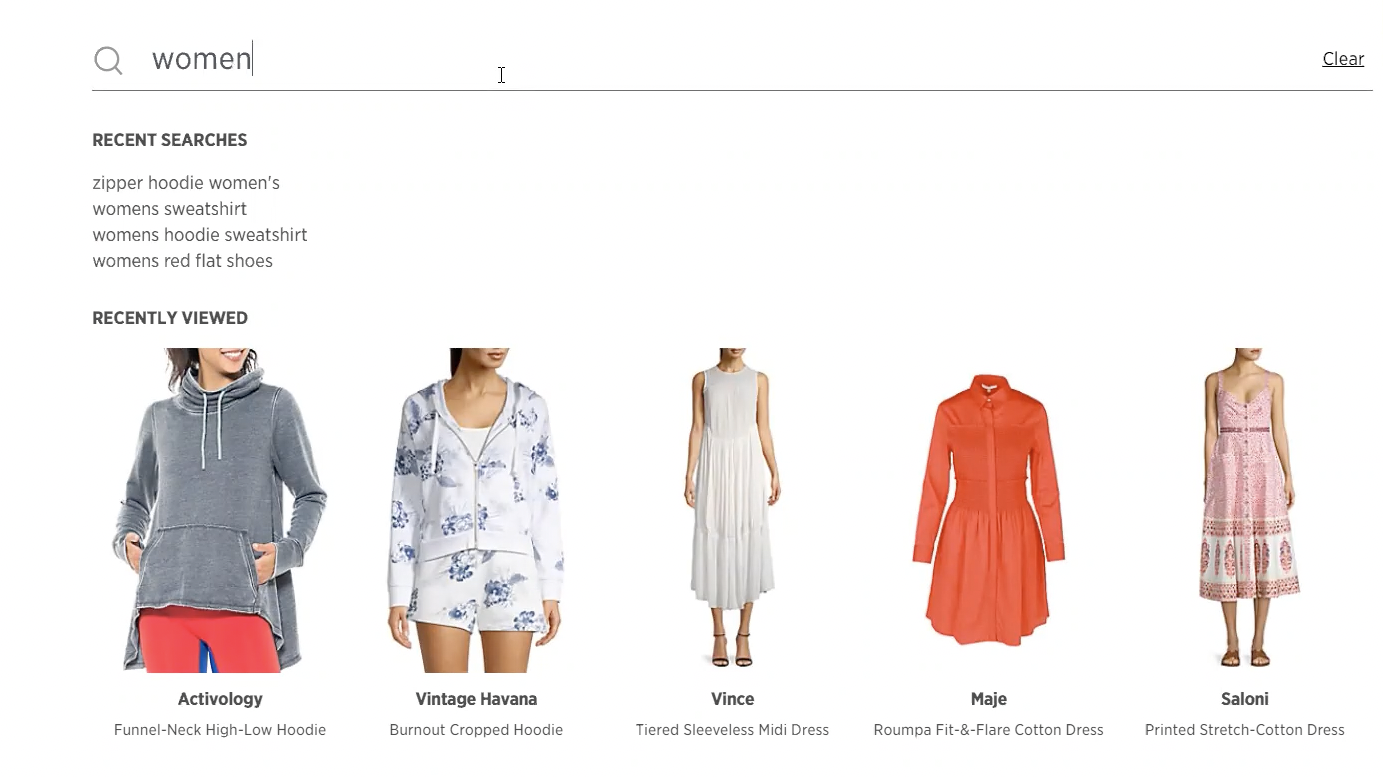The height and width of the screenshot is (777, 1383).
Task: Clear the search text via Clear link
Action: click(1343, 59)
